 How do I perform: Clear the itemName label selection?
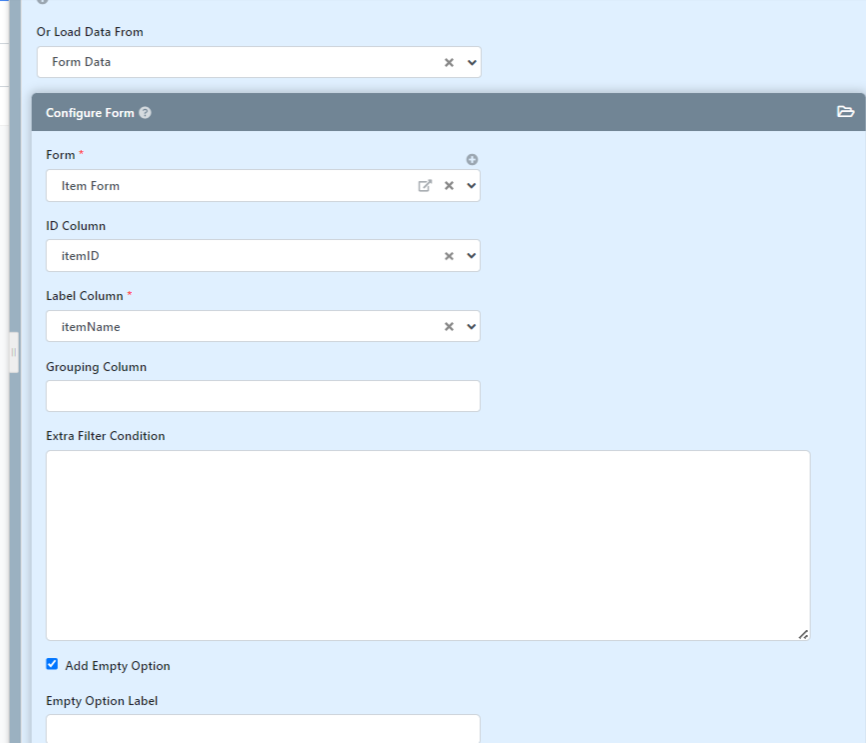tap(449, 326)
